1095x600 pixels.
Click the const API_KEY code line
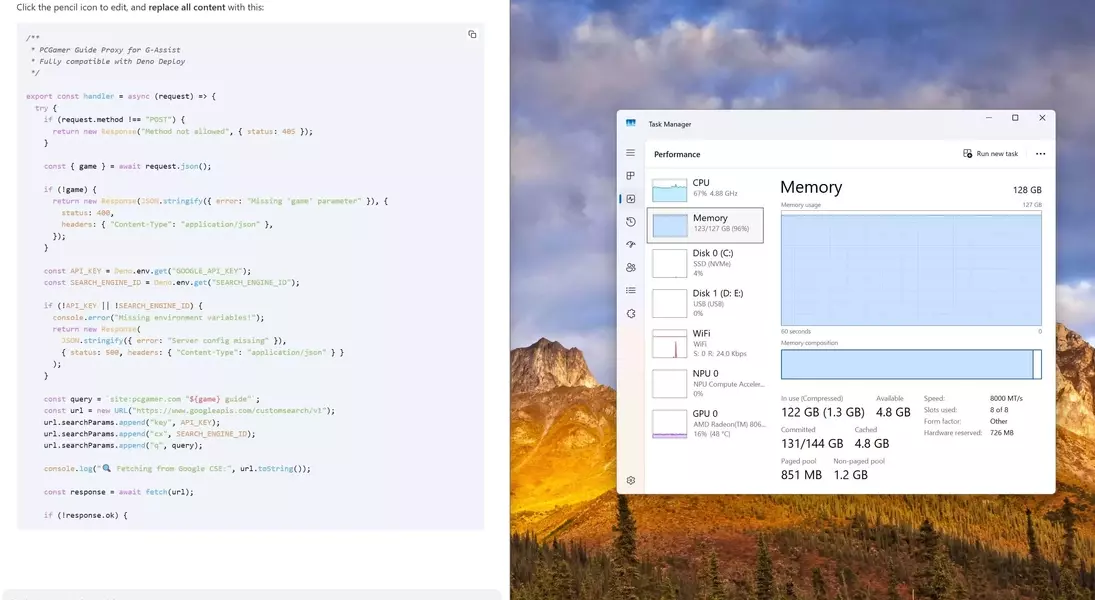point(147,271)
